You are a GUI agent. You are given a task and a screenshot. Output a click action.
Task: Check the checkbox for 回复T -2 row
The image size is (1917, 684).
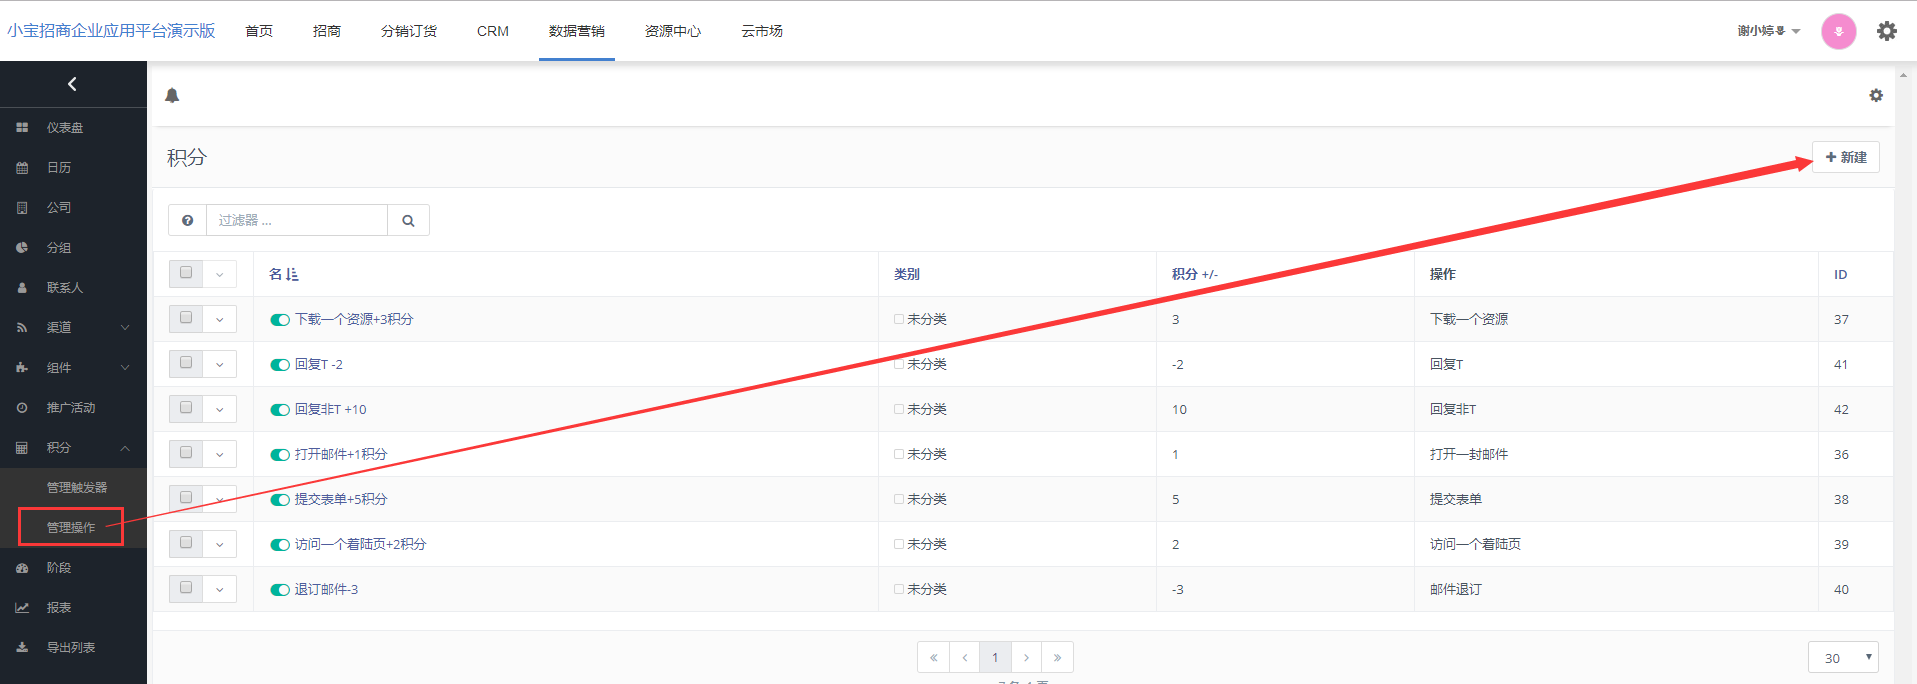(186, 363)
